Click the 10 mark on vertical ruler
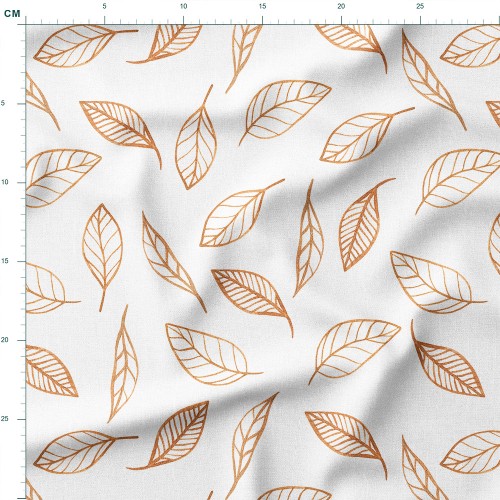This screenshot has height=500, width=500. click(4, 182)
